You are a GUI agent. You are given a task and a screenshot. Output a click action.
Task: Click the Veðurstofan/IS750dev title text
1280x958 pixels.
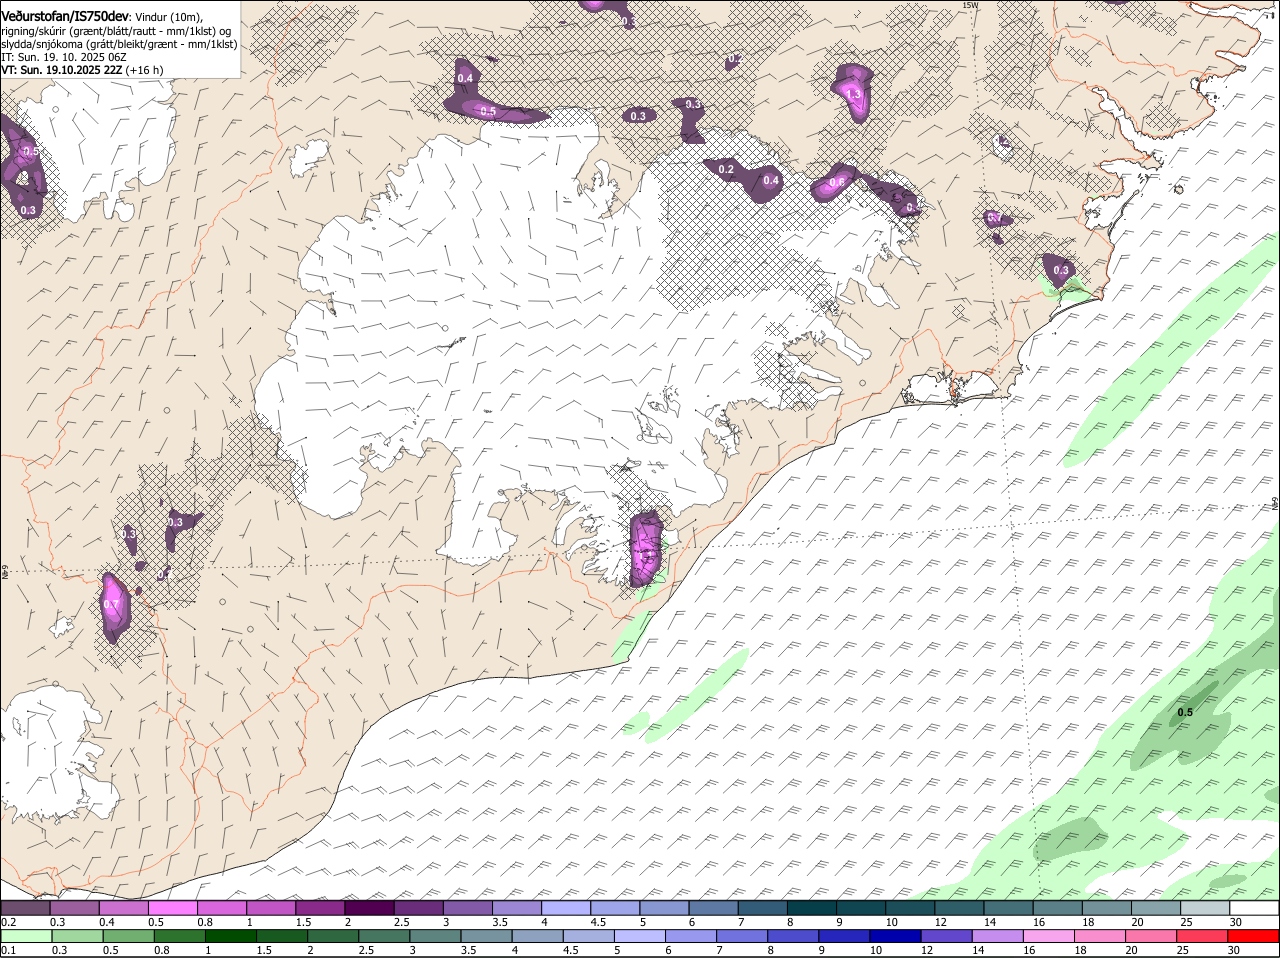point(64,16)
